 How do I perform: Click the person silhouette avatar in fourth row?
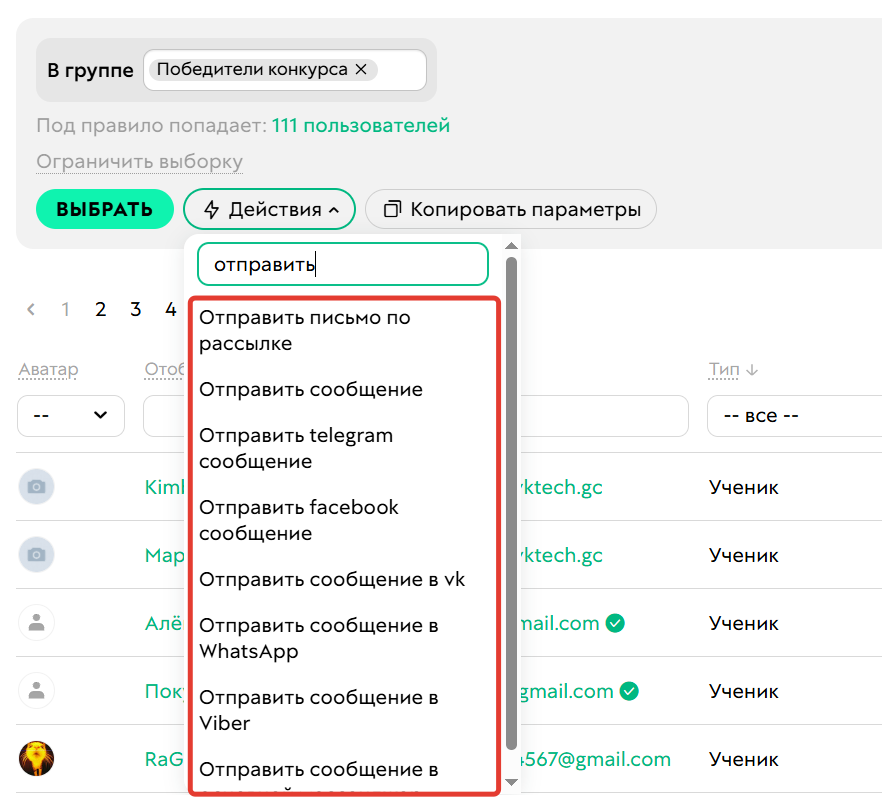click(x=36, y=691)
